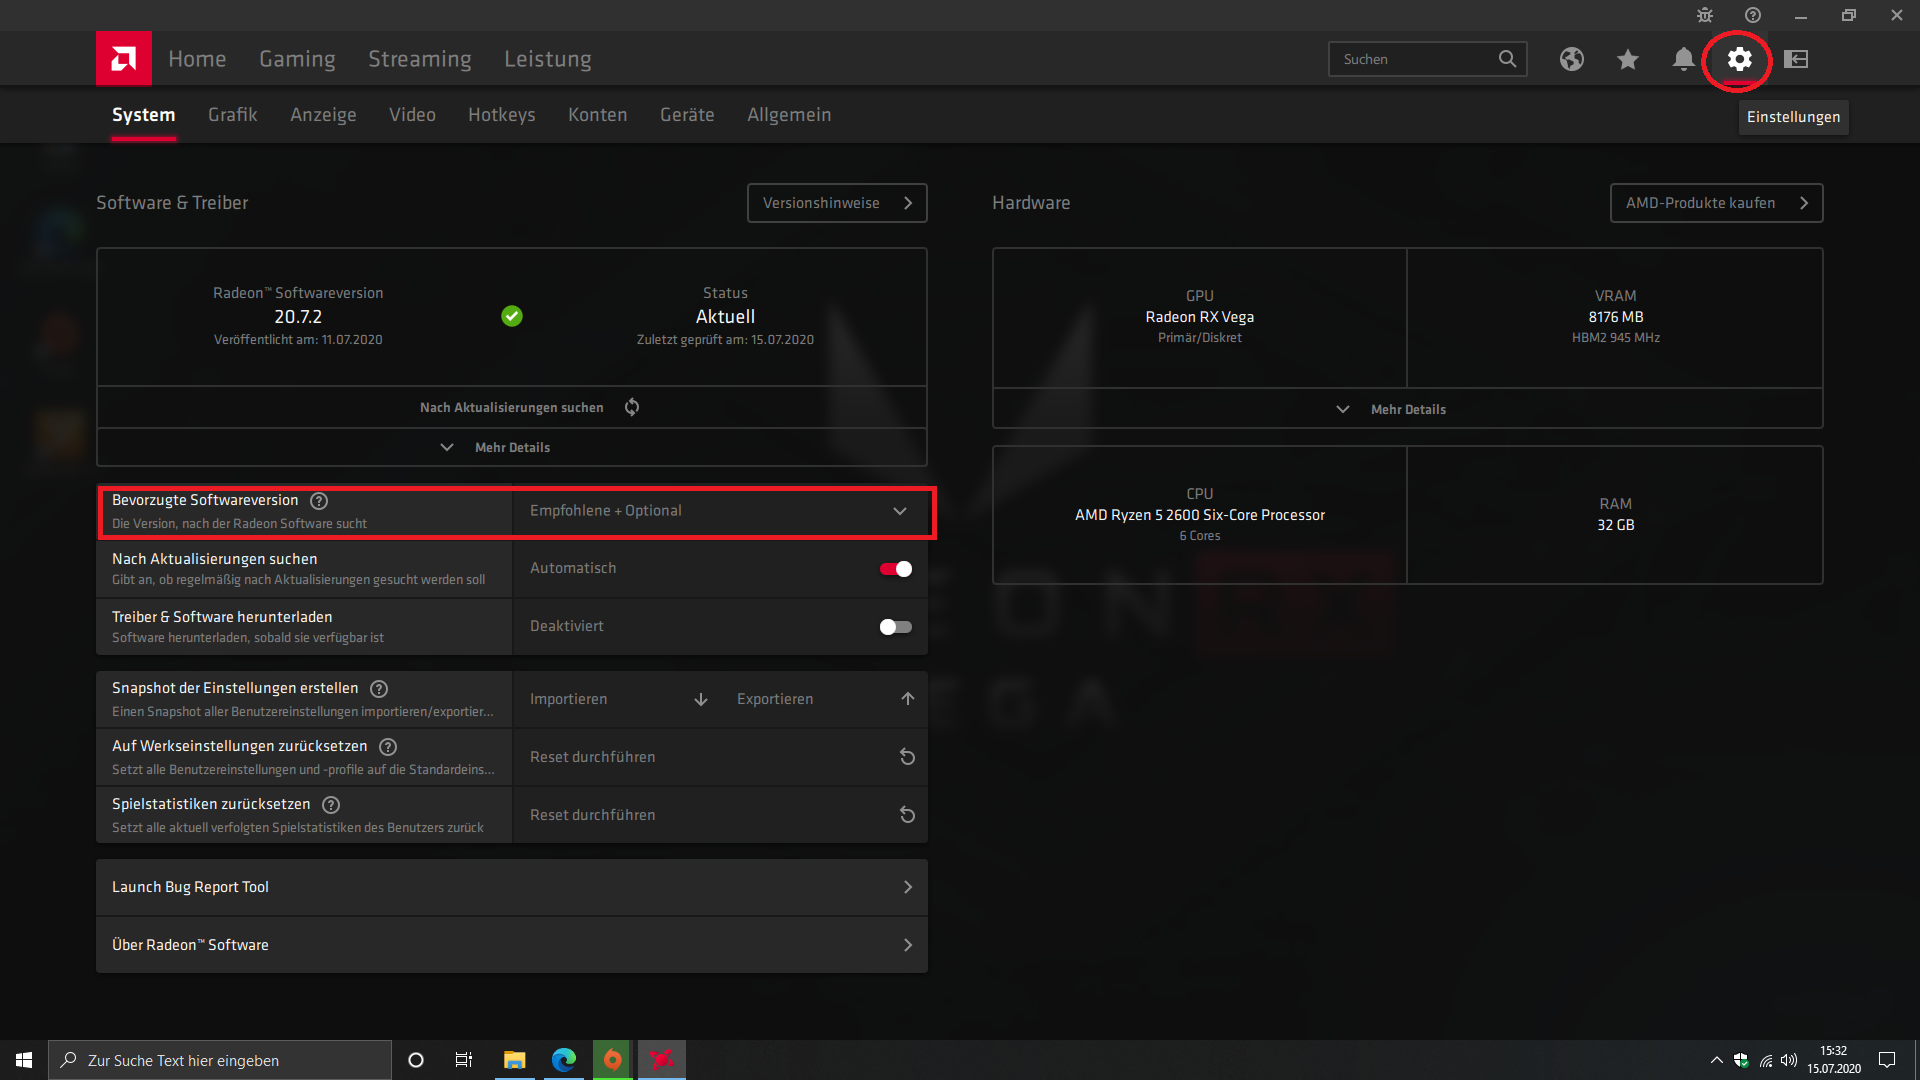Image resolution: width=1920 pixels, height=1080 pixels.
Task: Open the Gaming menu
Action: click(x=297, y=59)
